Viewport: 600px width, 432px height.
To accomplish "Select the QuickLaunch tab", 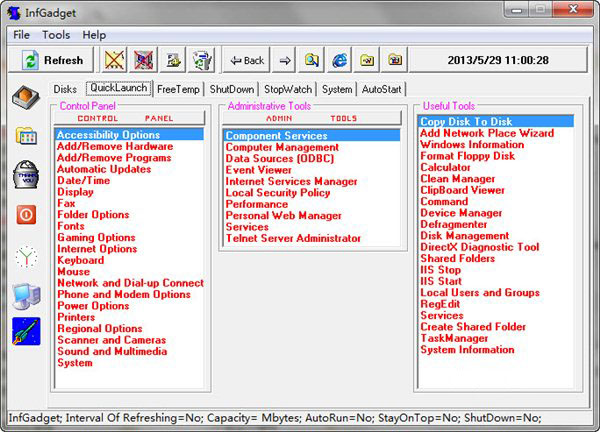I will point(119,88).
